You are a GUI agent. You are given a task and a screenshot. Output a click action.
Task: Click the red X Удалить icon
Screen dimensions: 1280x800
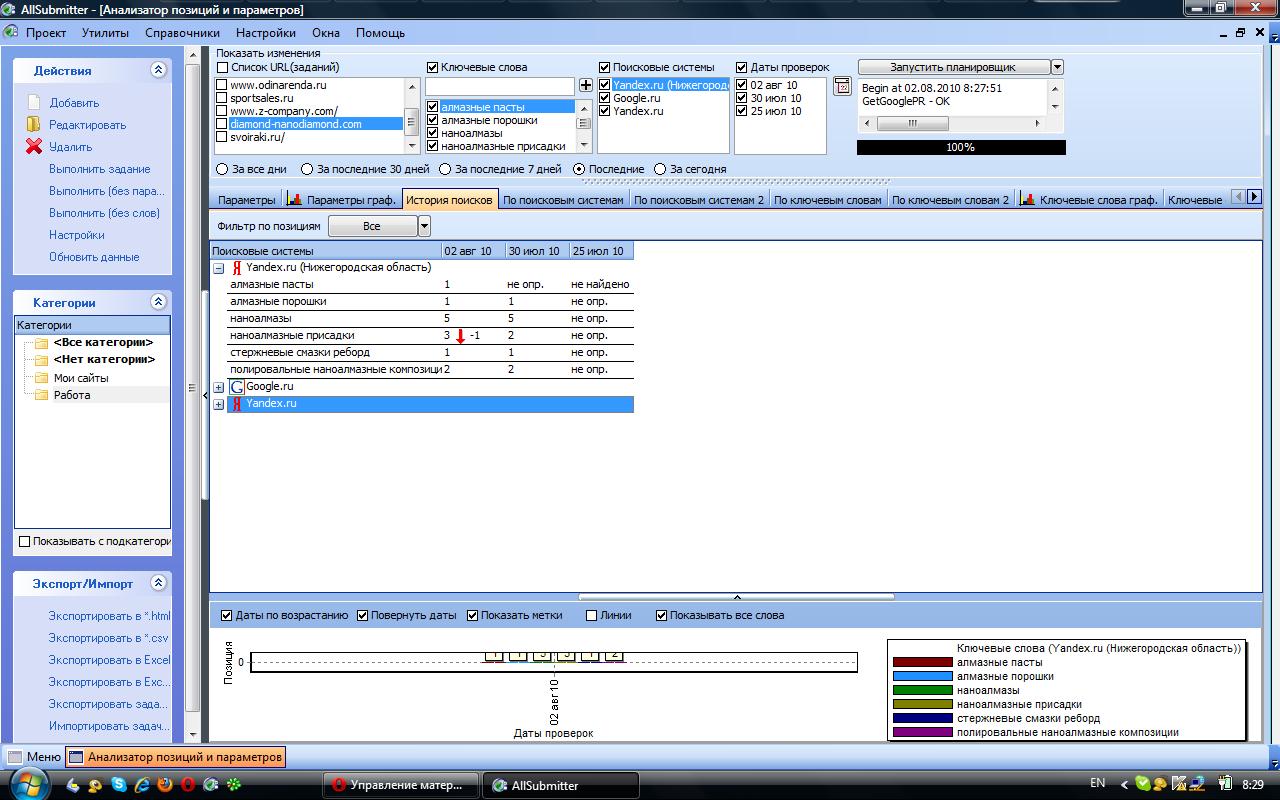click(x=34, y=147)
